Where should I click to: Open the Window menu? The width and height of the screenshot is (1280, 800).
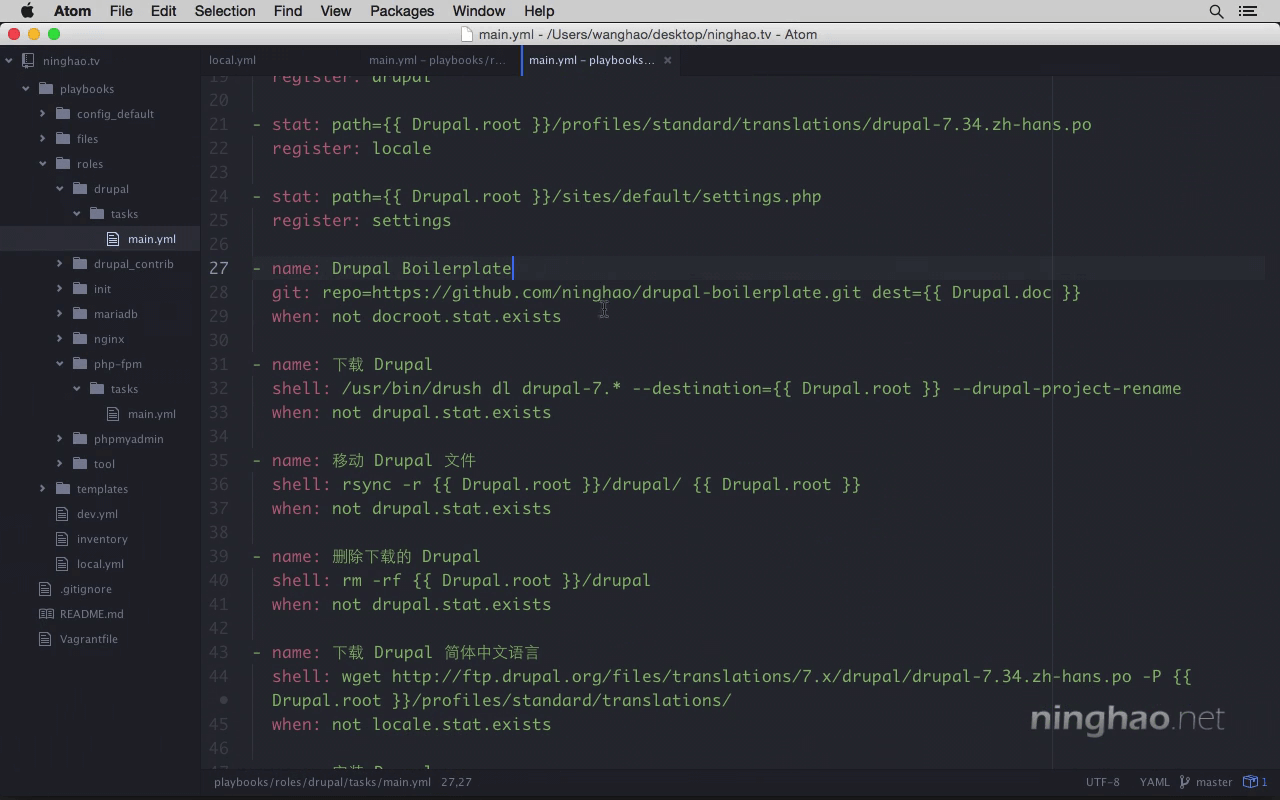pyautogui.click(x=479, y=11)
